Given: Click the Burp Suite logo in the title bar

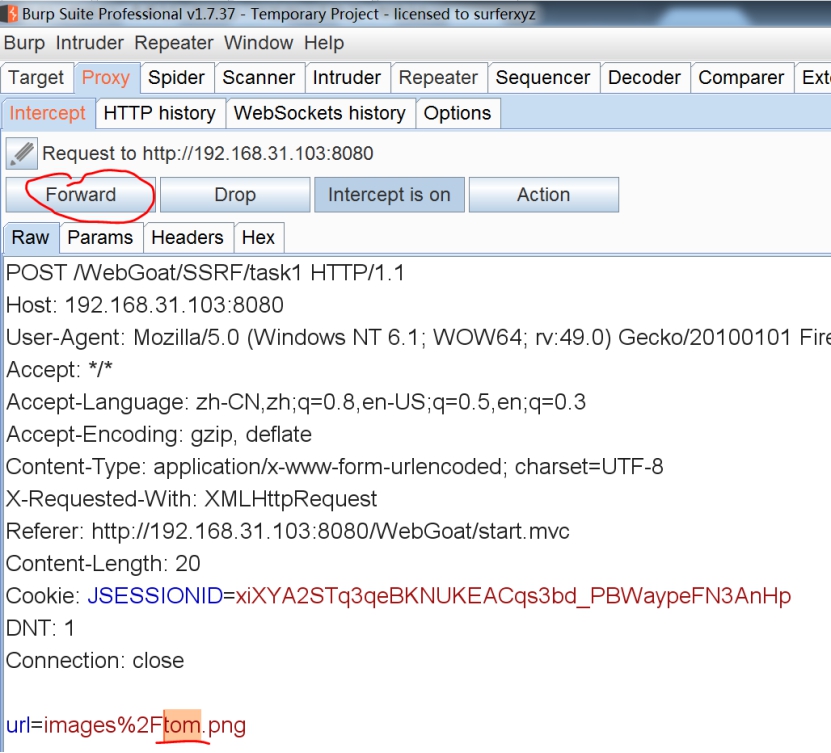Looking at the screenshot, I should 10,14.
